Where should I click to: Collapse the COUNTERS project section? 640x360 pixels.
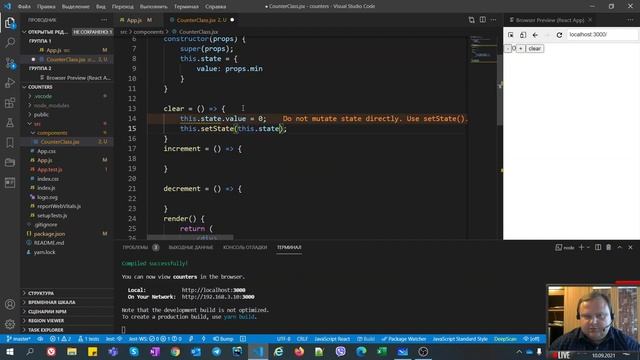[x=40, y=87]
